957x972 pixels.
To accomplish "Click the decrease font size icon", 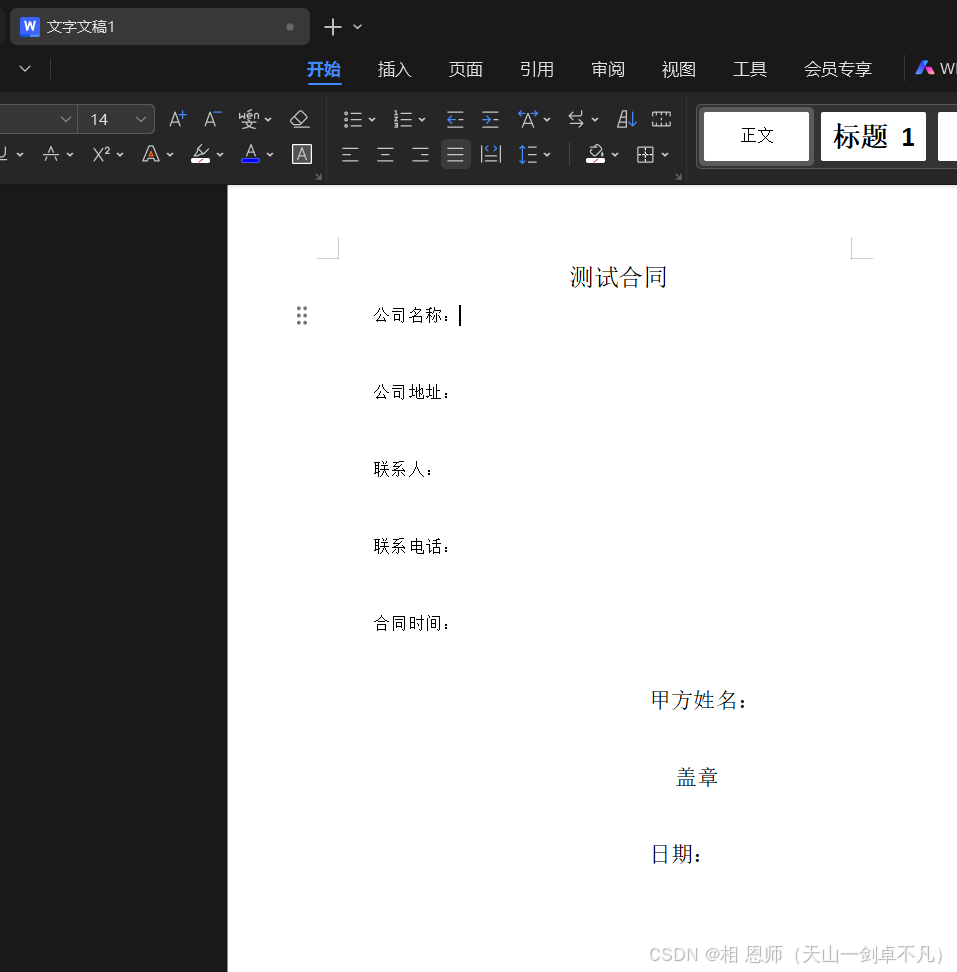I will 212,119.
